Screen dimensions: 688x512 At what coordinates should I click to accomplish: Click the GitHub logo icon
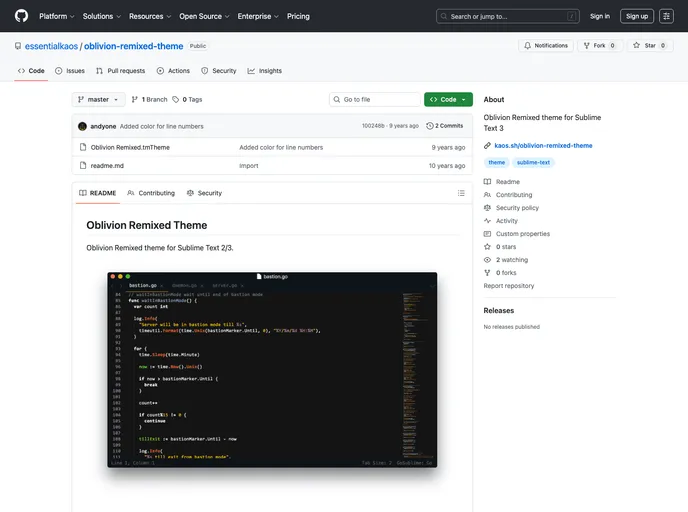click(21, 16)
